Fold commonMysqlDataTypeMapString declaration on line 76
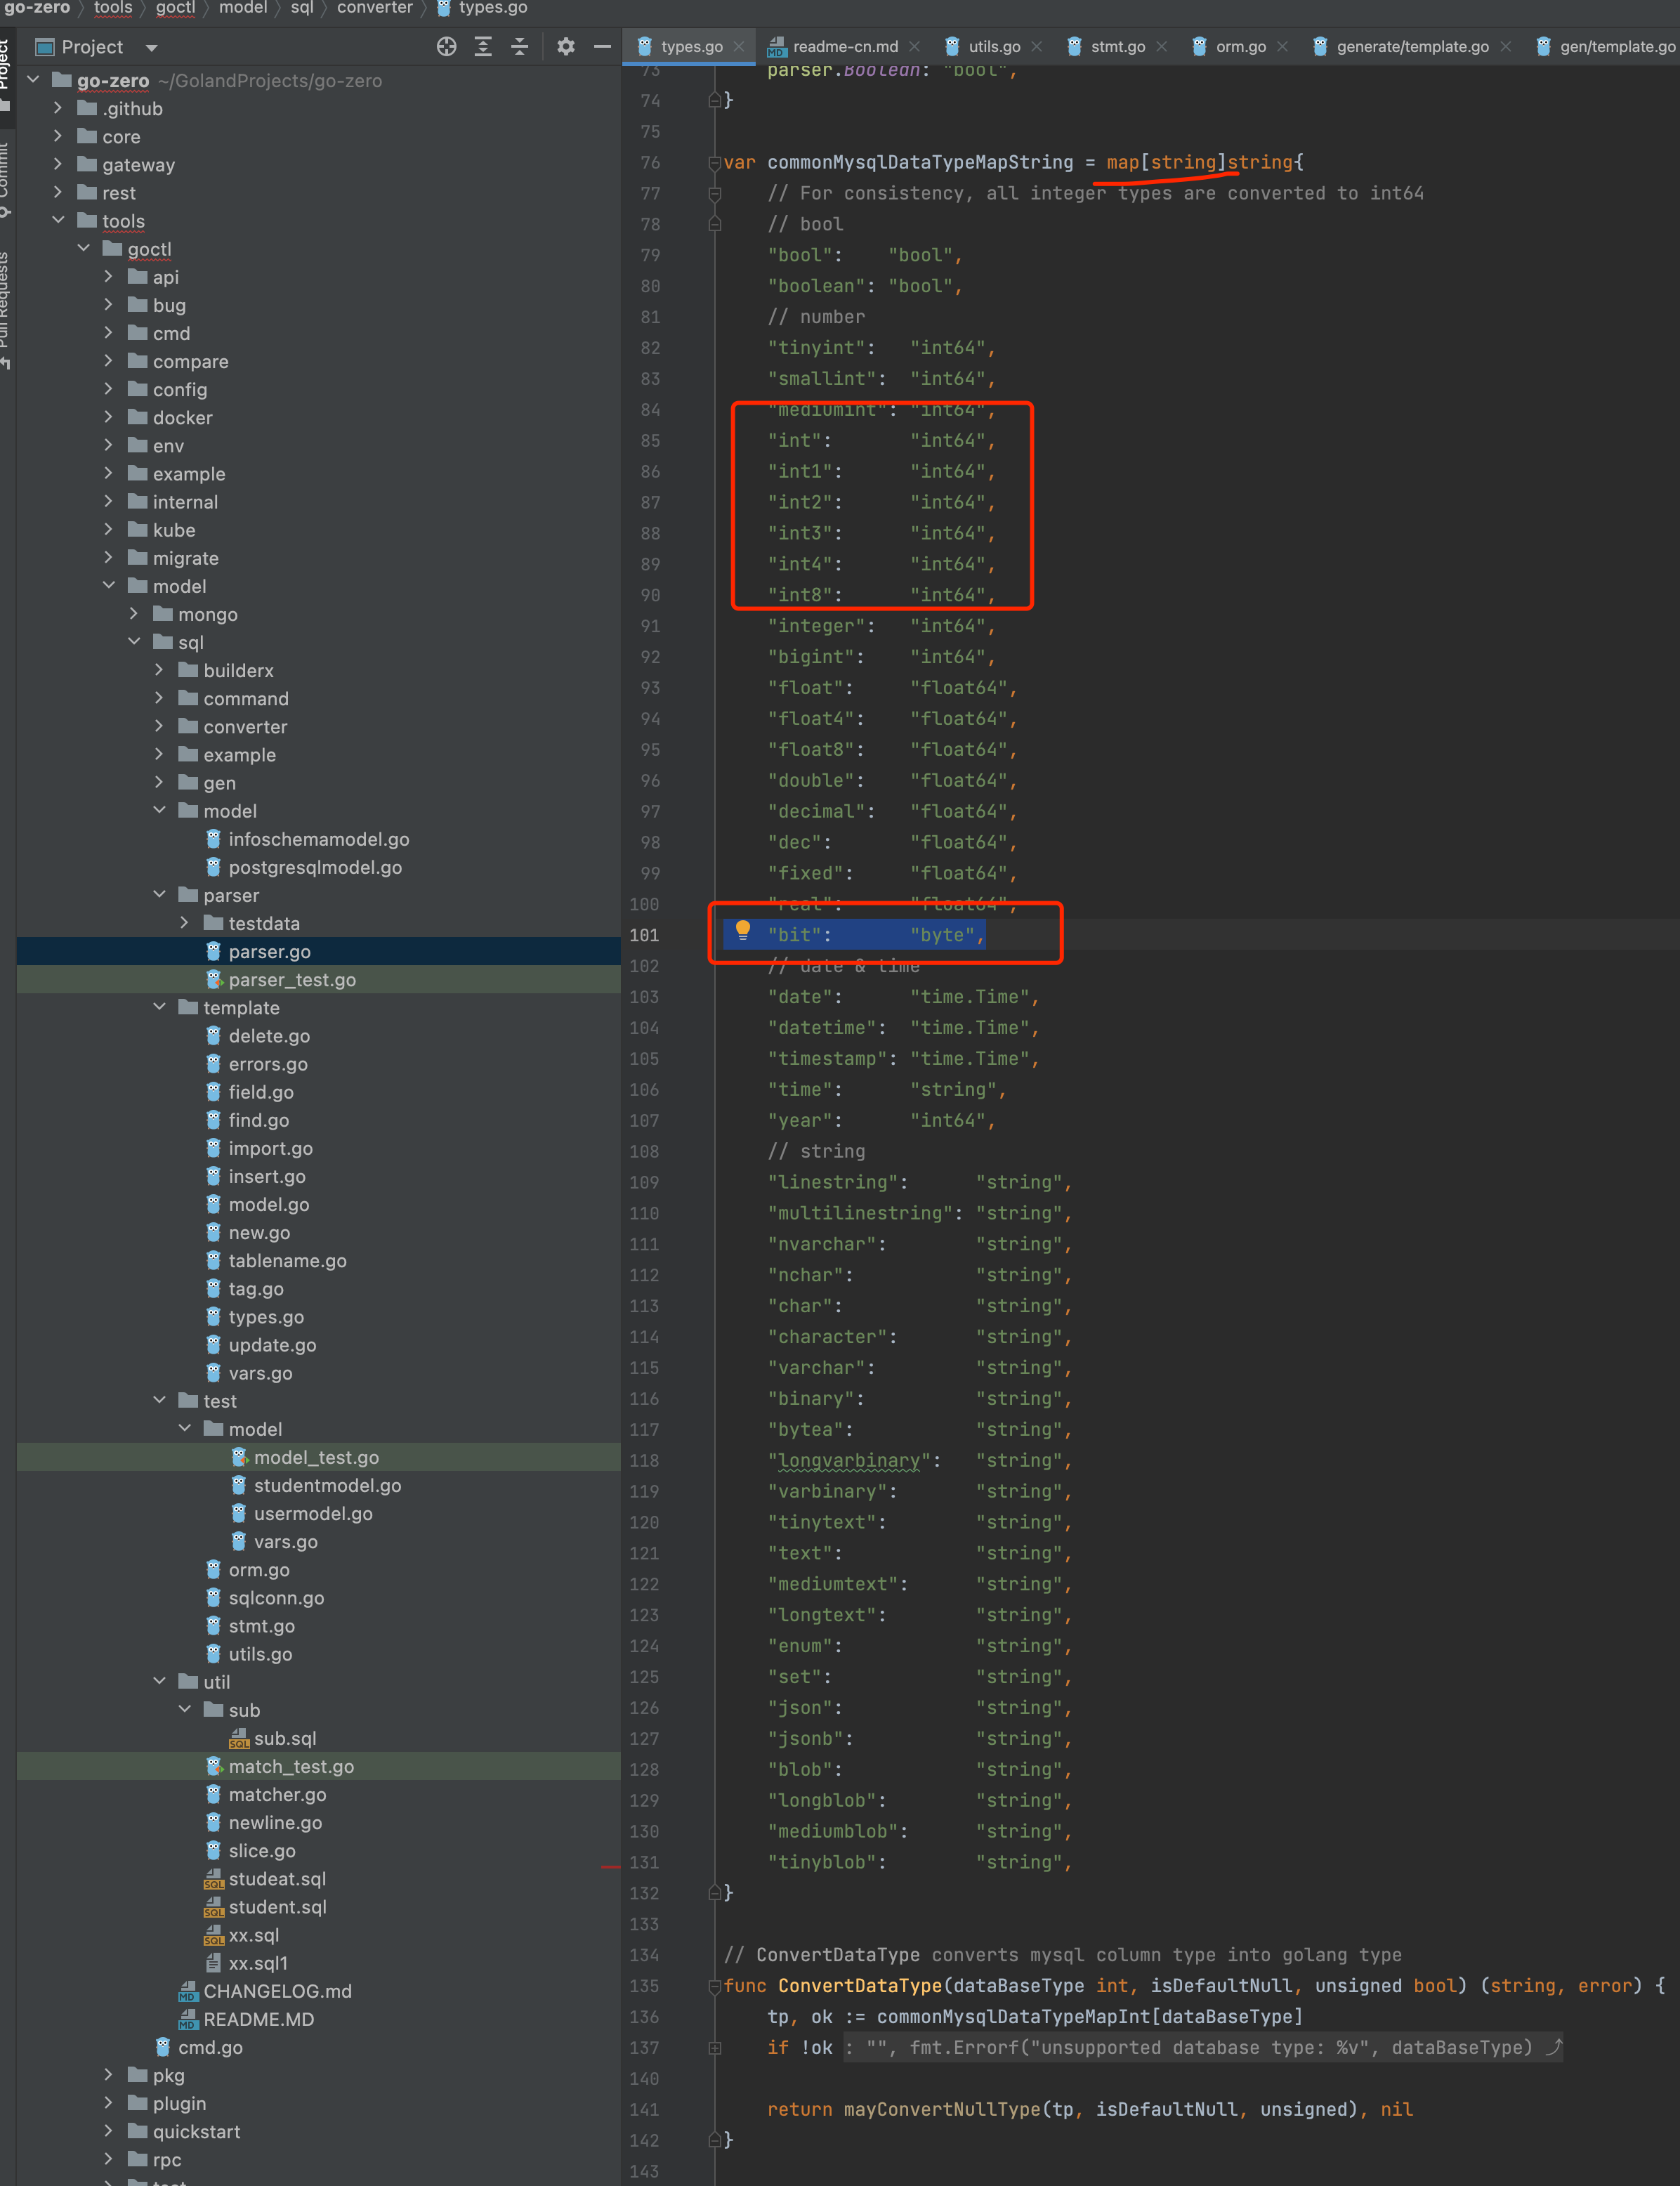Screen dimensions: 1680x2186 coord(715,163)
